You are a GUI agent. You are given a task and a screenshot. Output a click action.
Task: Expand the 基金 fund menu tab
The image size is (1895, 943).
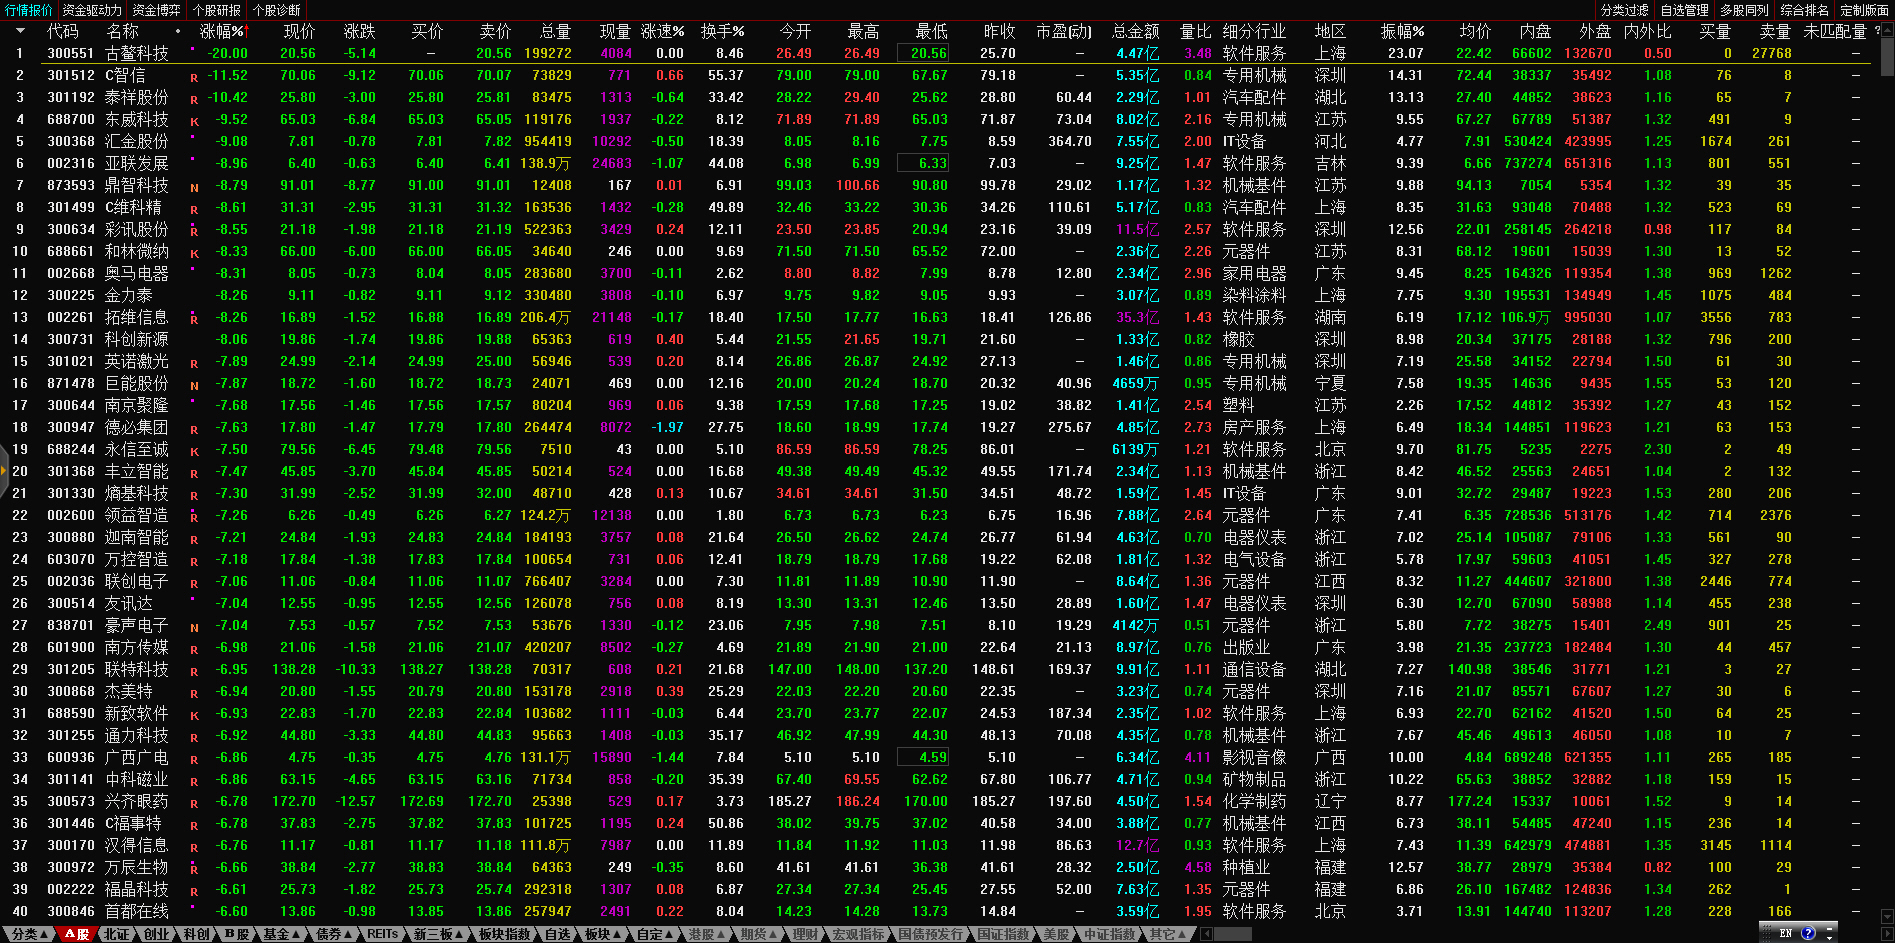click(282, 934)
